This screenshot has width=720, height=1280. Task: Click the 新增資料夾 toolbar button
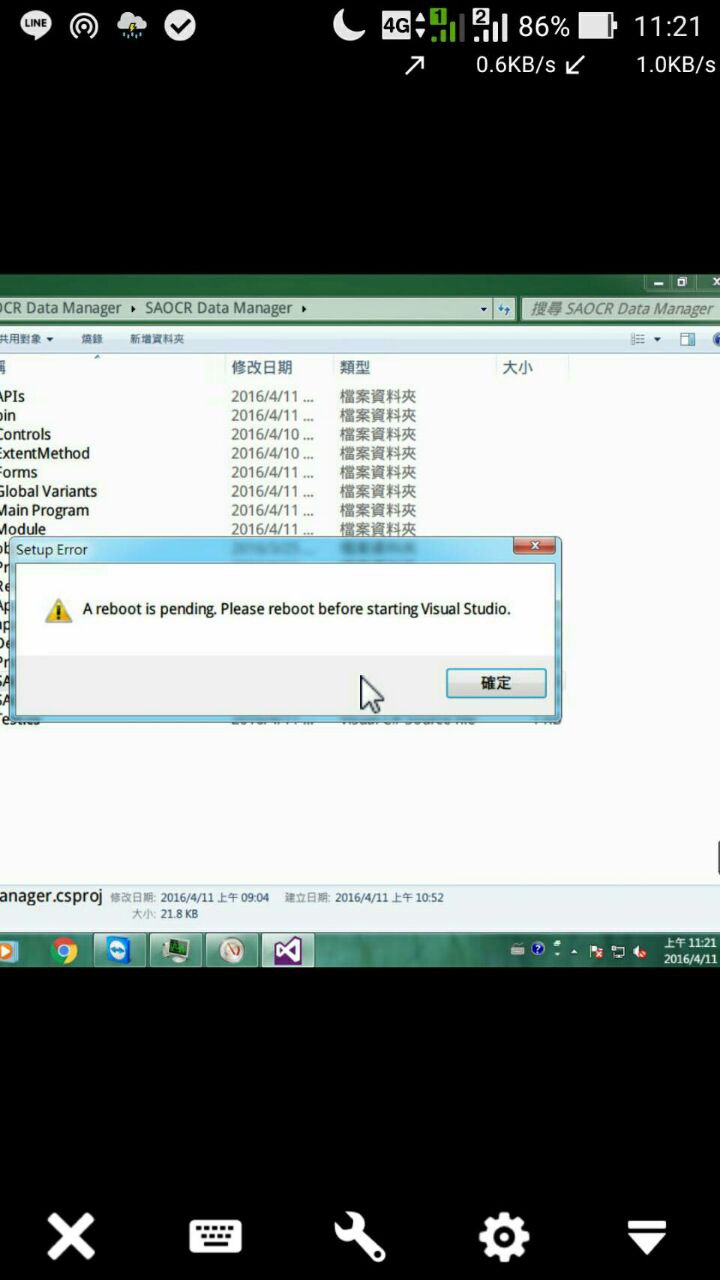point(157,339)
